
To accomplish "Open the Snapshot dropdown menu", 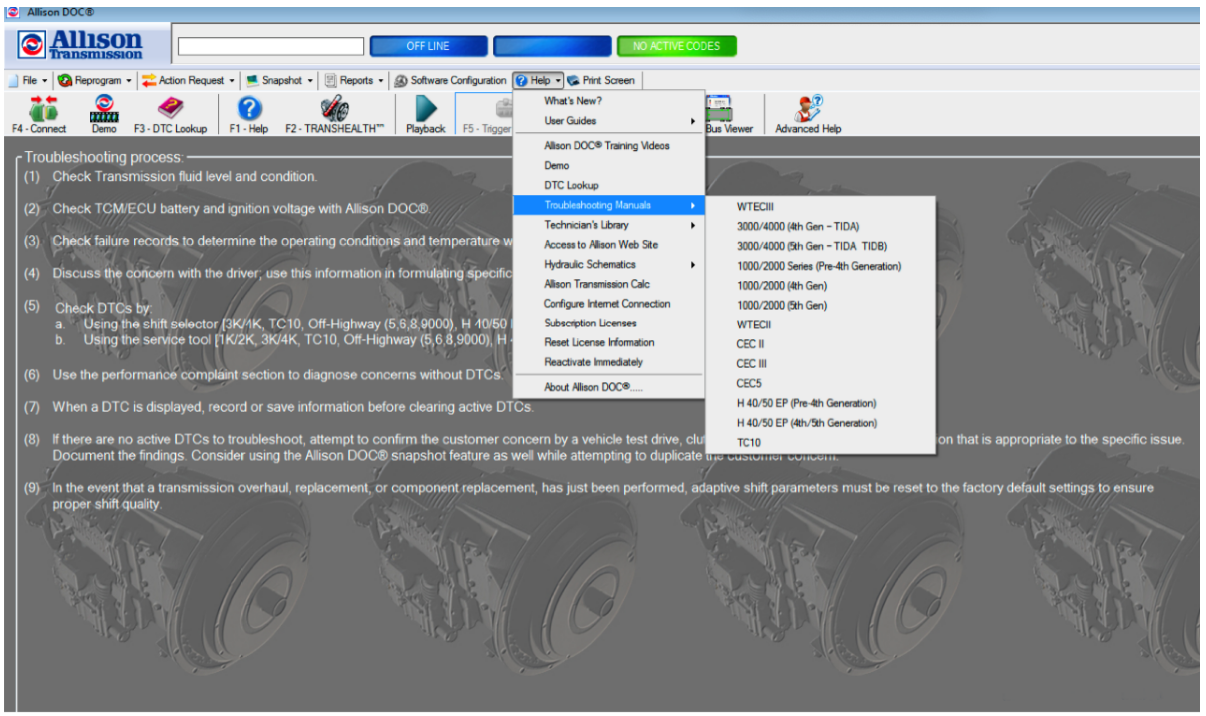I will click(279, 80).
